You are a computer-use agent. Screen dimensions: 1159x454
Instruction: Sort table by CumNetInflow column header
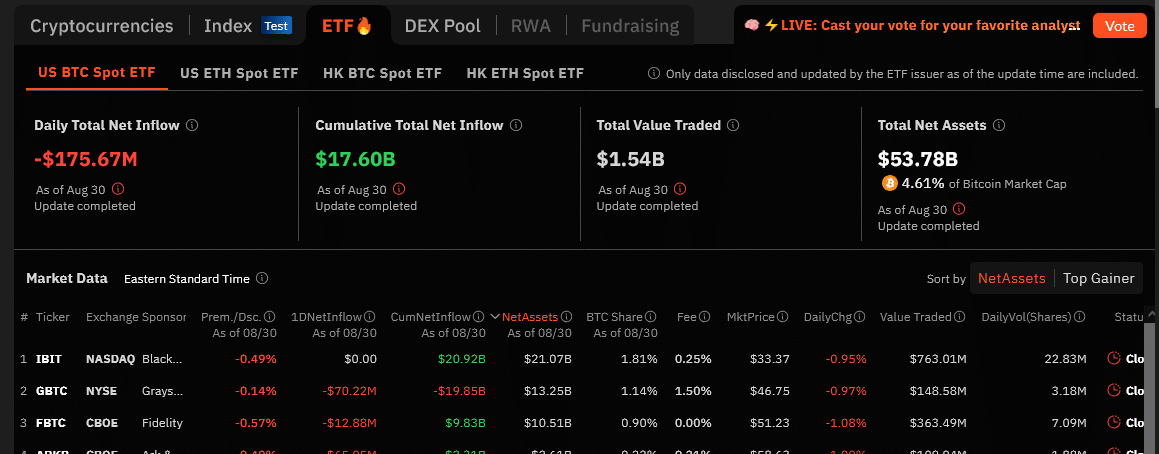tap(432, 317)
